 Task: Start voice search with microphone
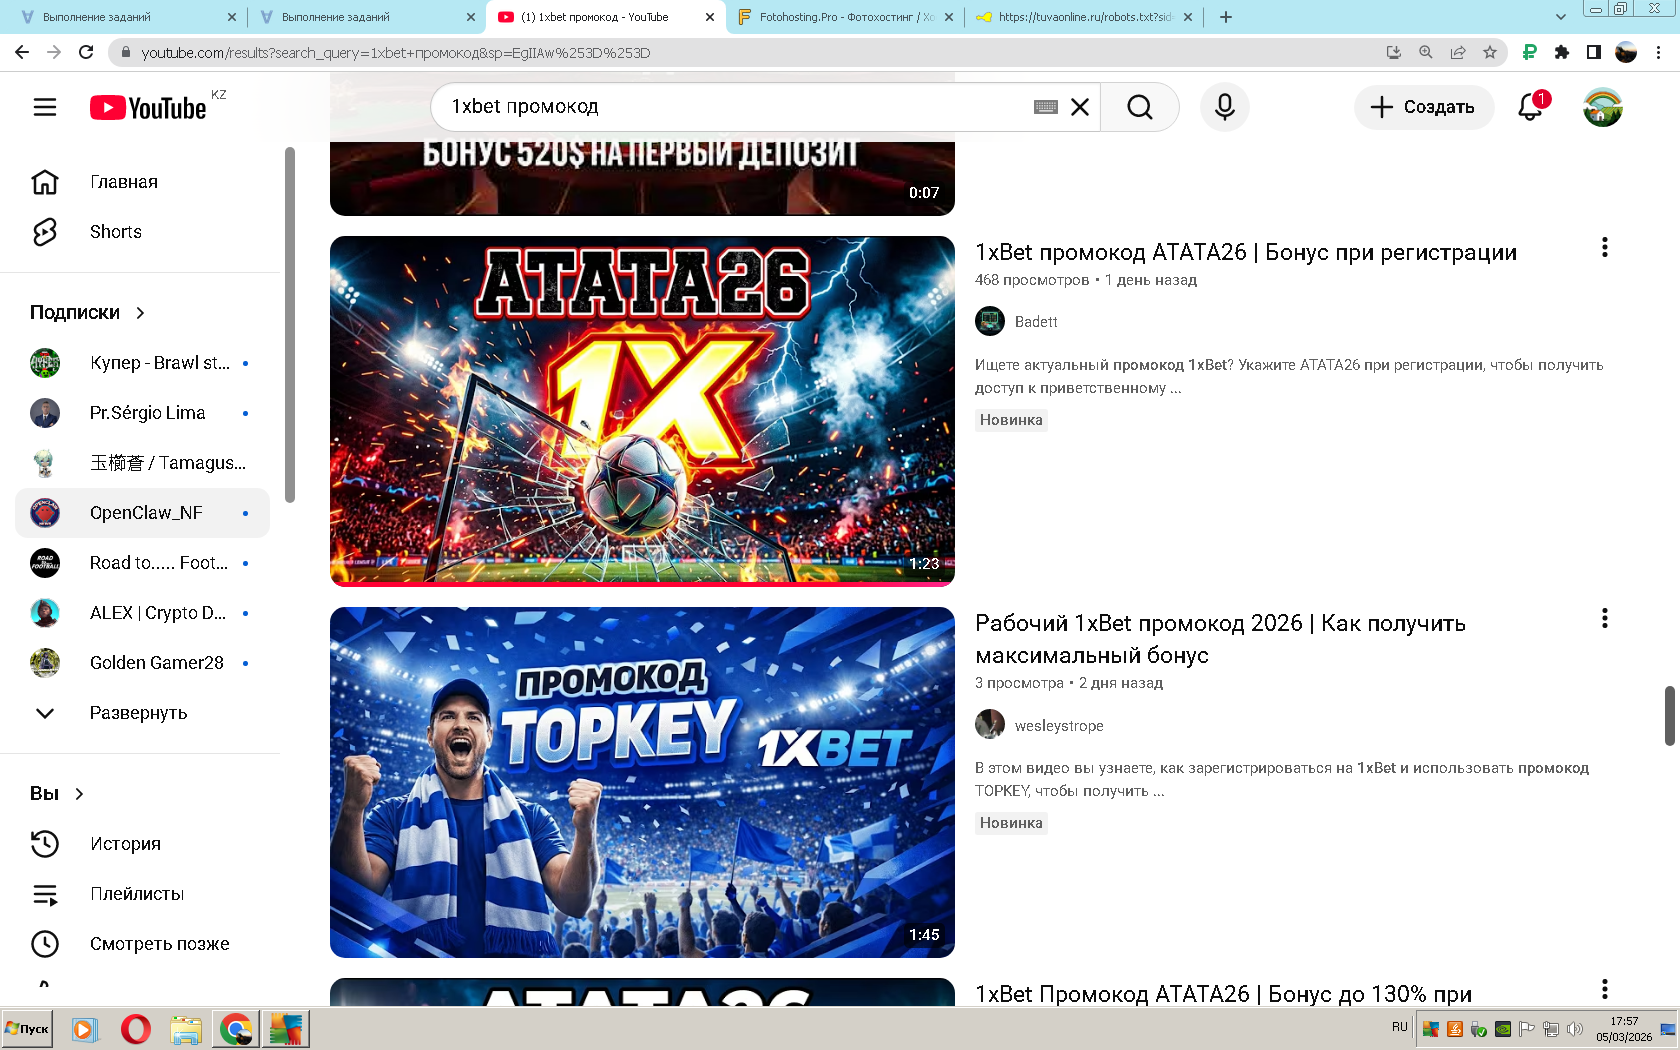(1225, 107)
